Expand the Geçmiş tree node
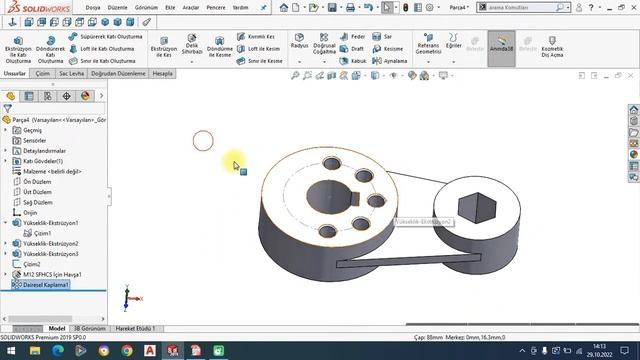The width and height of the screenshot is (640, 360). 5,130
